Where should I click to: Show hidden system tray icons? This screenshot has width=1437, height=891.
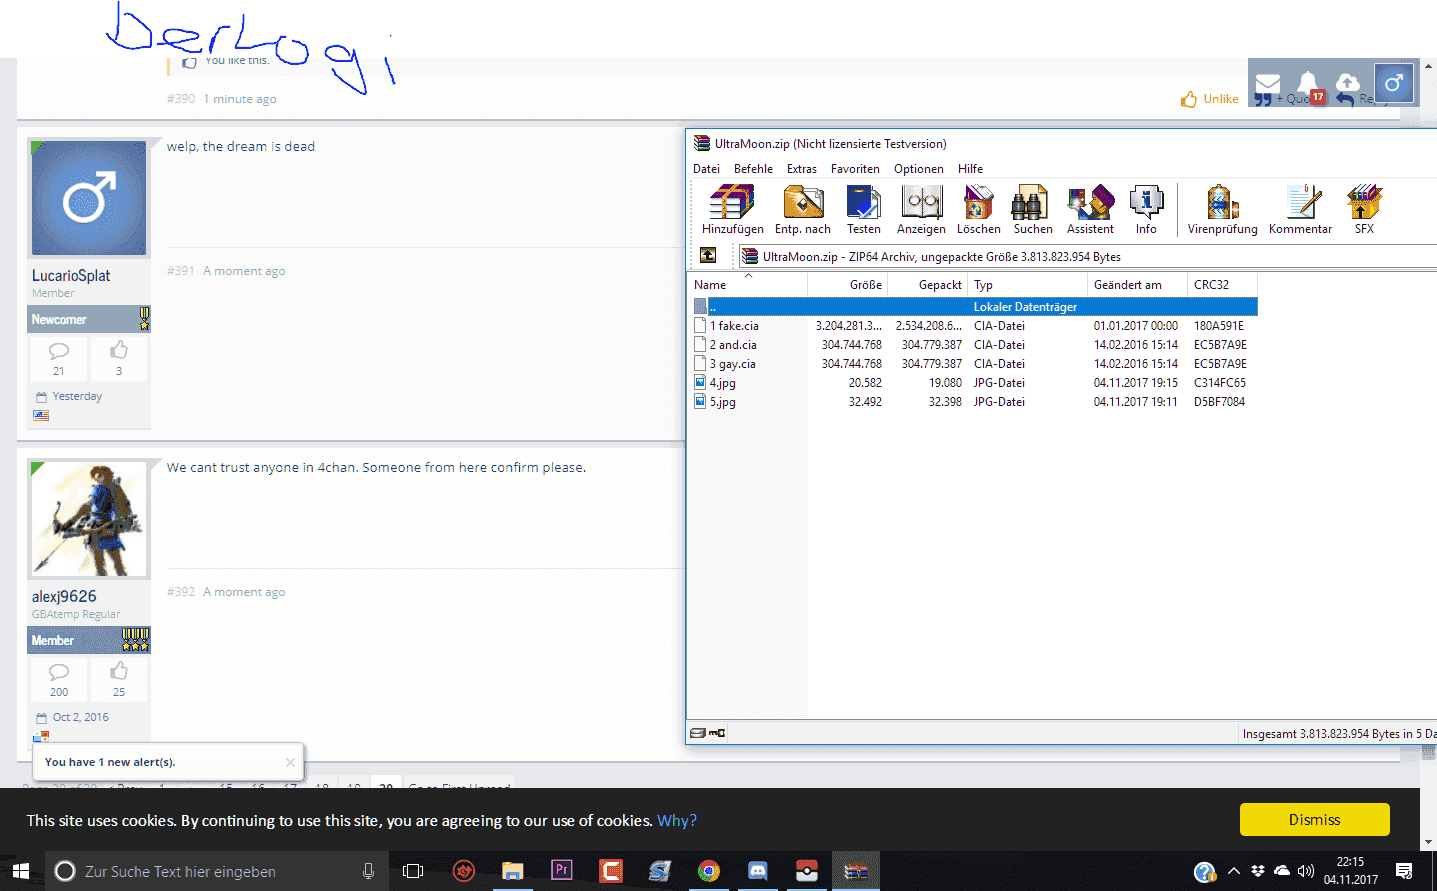point(1234,871)
